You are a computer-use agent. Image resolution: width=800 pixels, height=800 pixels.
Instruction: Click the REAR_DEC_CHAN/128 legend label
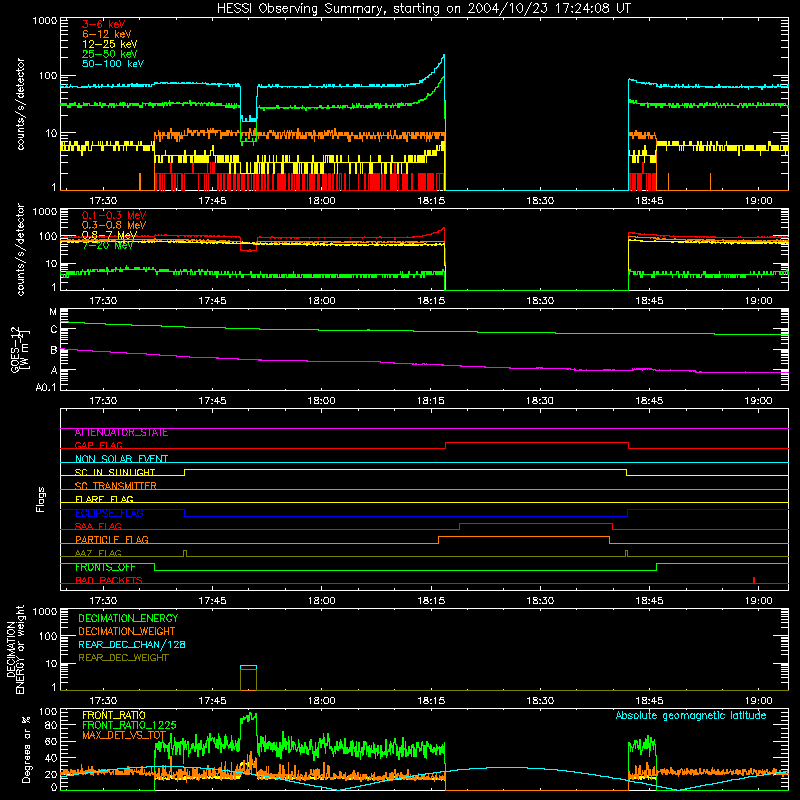pyautogui.click(x=132, y=645)
